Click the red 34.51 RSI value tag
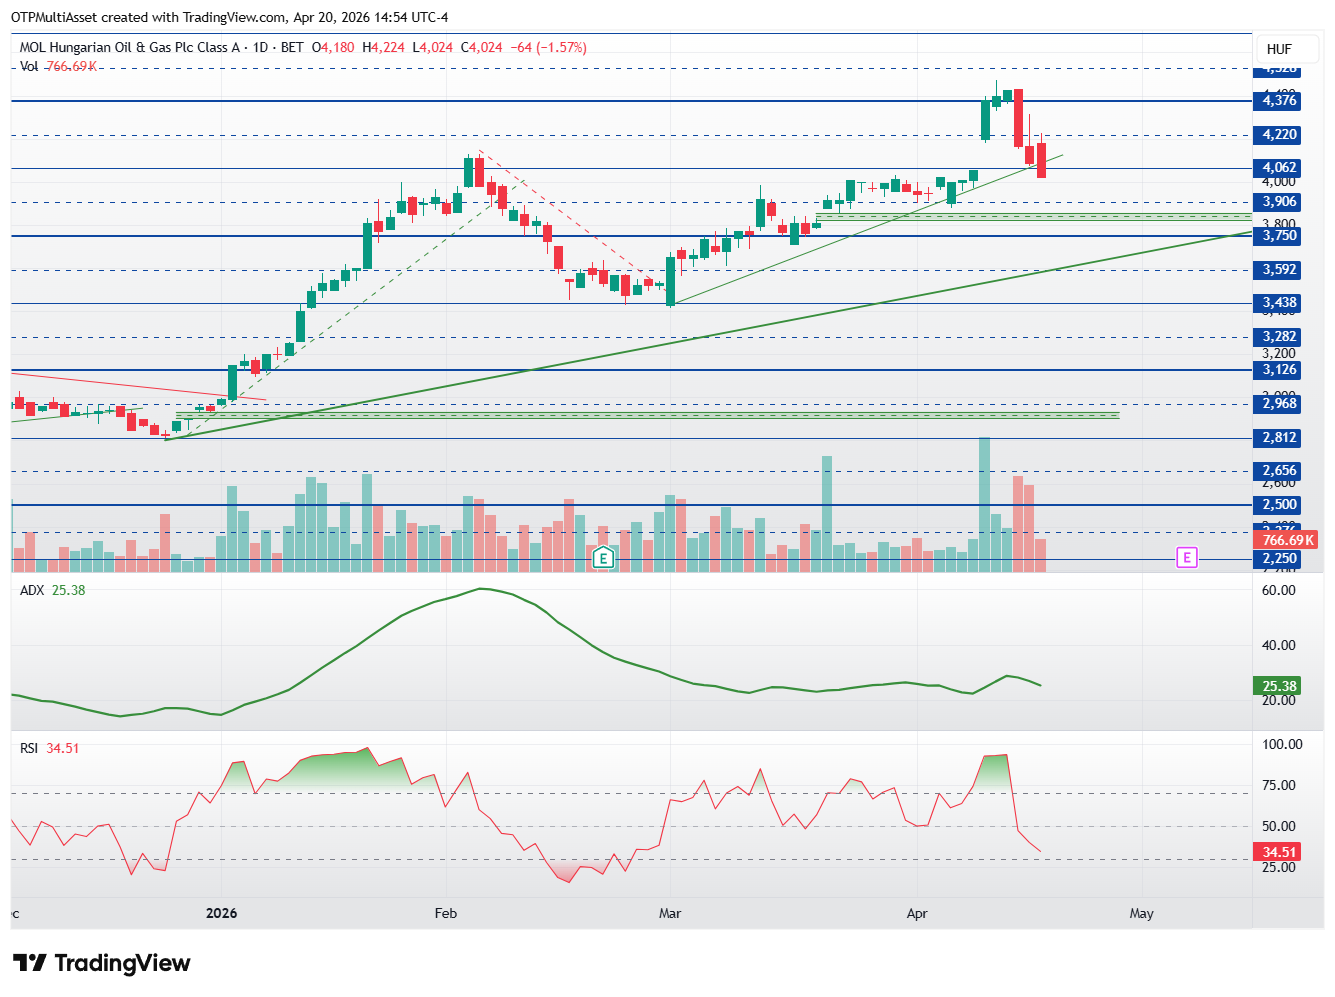This screenshot has height=997, width=1335. pos(1279,852)
